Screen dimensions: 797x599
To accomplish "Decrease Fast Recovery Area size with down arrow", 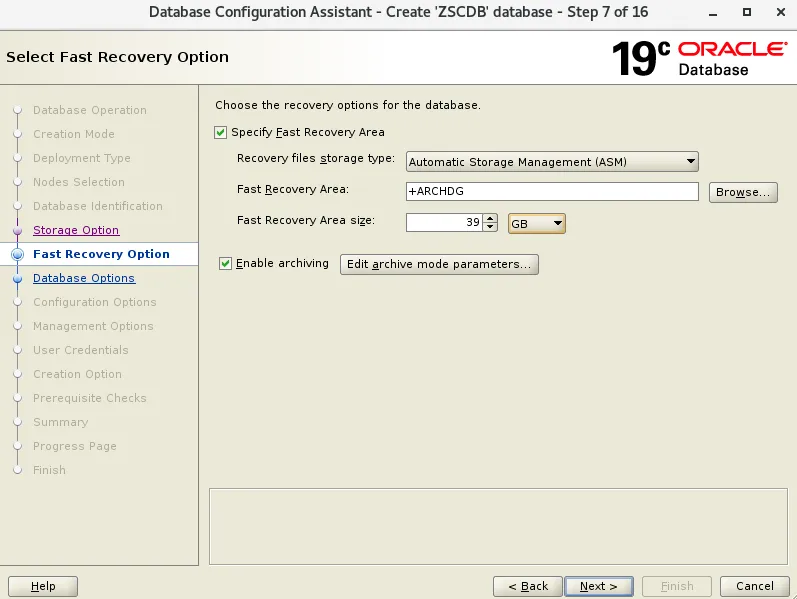I will (x=490, y=227).
